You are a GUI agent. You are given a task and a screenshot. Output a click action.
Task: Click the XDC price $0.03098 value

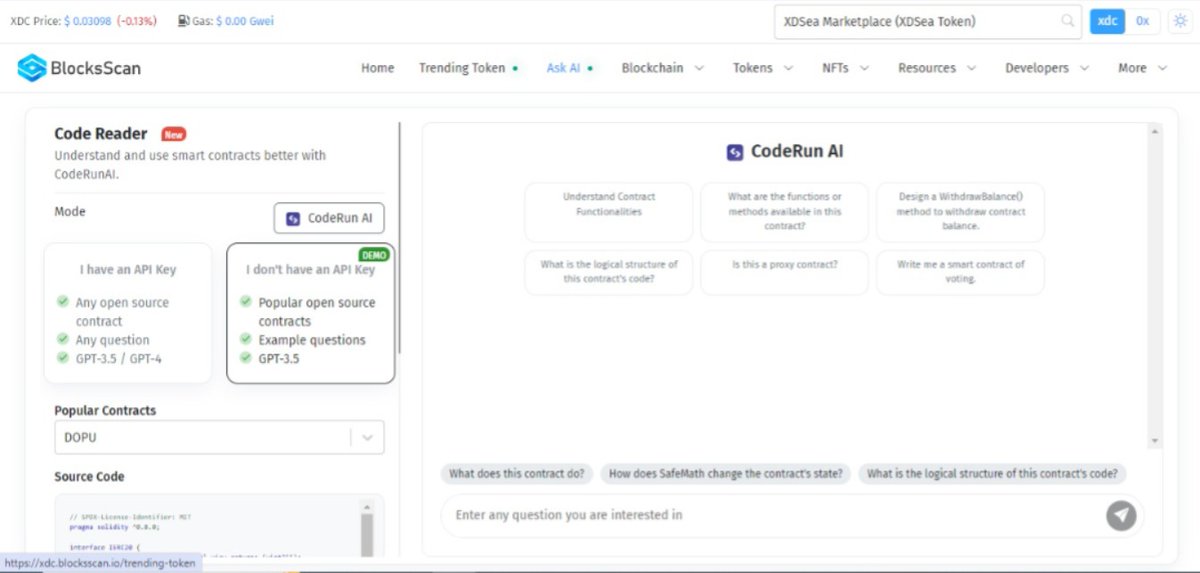[87, 21]
